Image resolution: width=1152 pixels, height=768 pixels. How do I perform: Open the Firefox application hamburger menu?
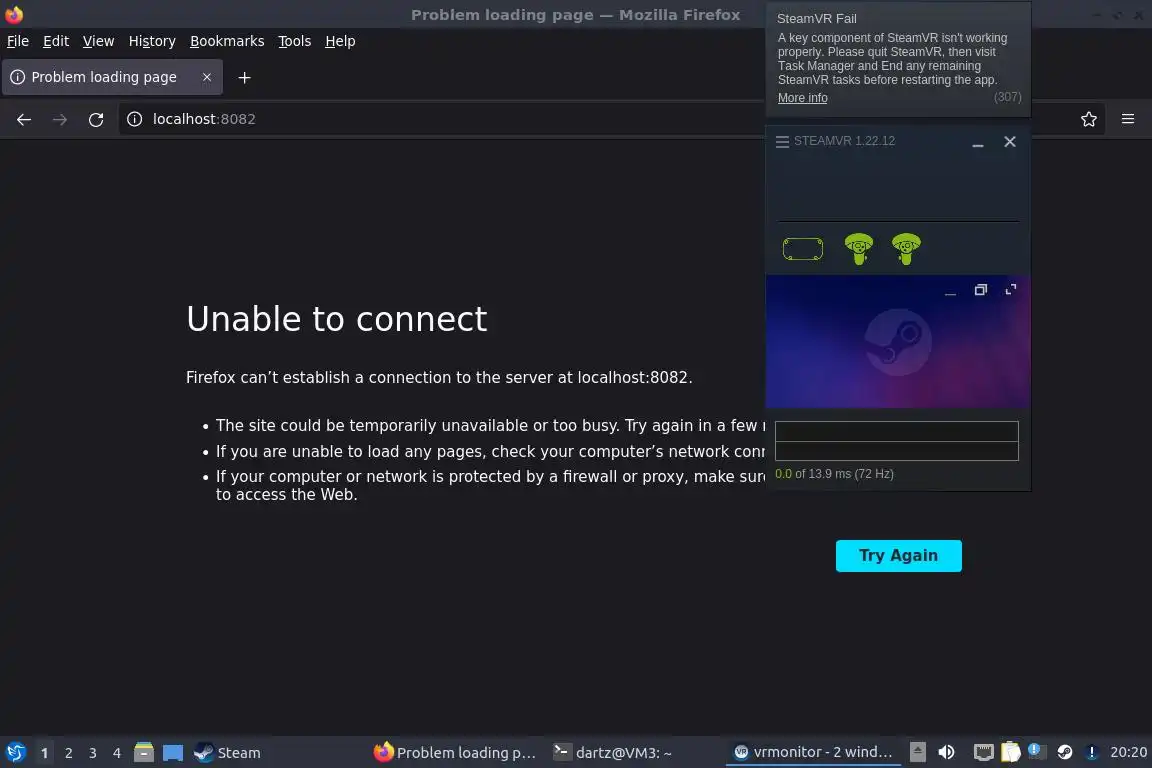(x=1128, y=119)
